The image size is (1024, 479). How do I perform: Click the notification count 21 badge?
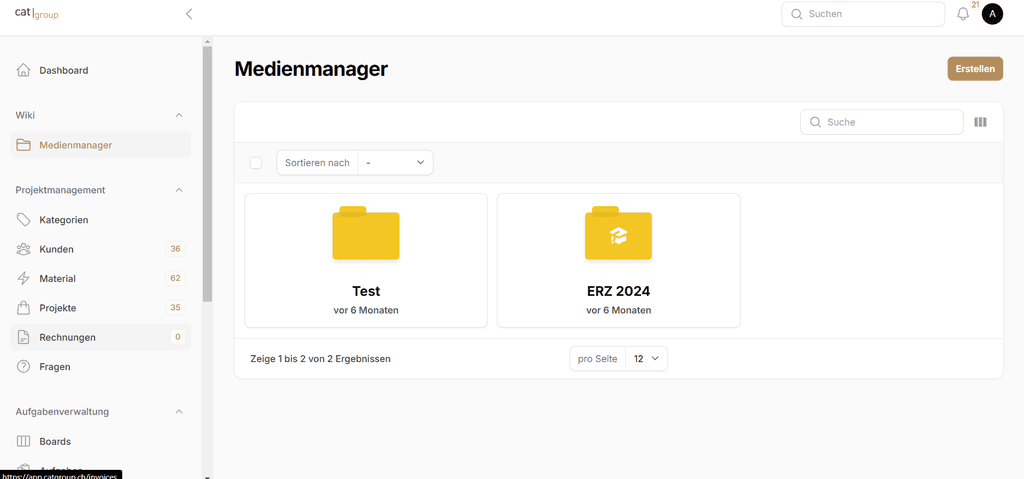coord(975,5)
